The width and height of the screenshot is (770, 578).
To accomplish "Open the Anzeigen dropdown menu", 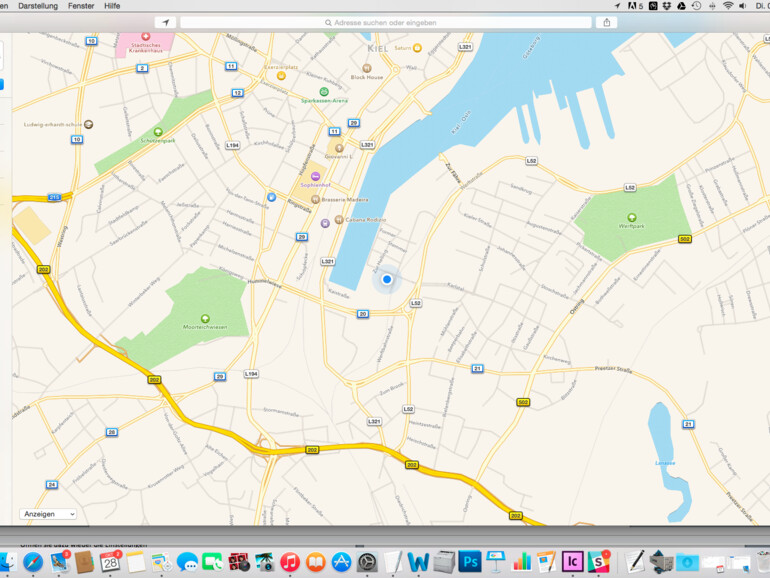I will pyautogui.click(x=48, y=514).
